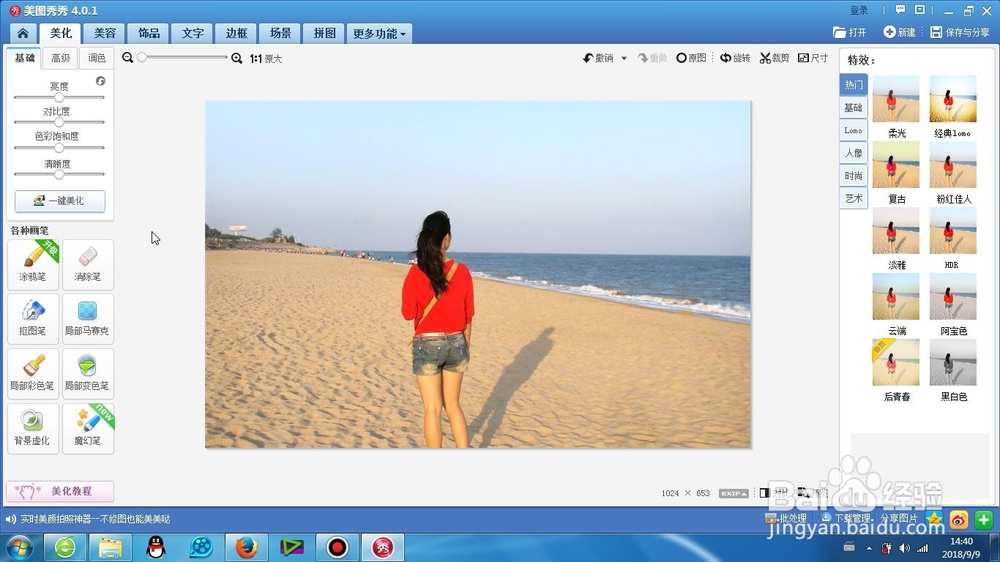The image size is (1000, 562).
Task: Click the 色彩饱和度 slider handle
Action: click(x=59, y=147)
